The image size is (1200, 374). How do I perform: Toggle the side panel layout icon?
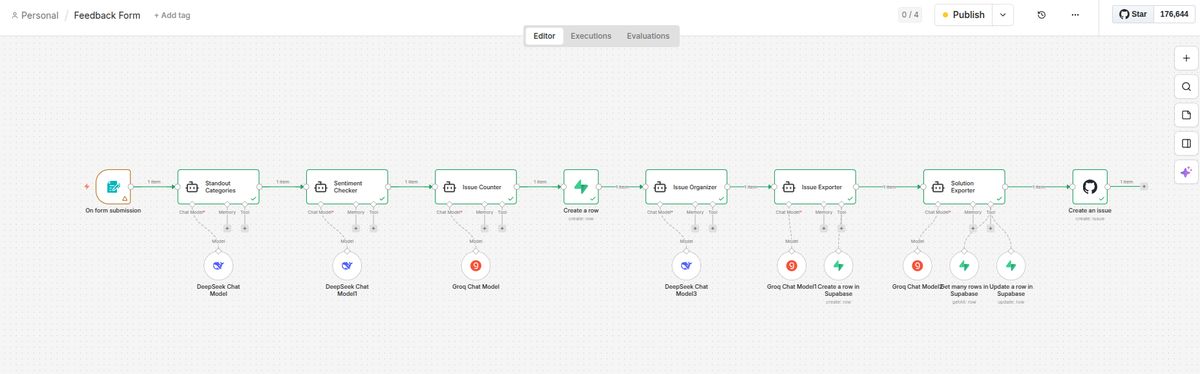click(1186, 144)
